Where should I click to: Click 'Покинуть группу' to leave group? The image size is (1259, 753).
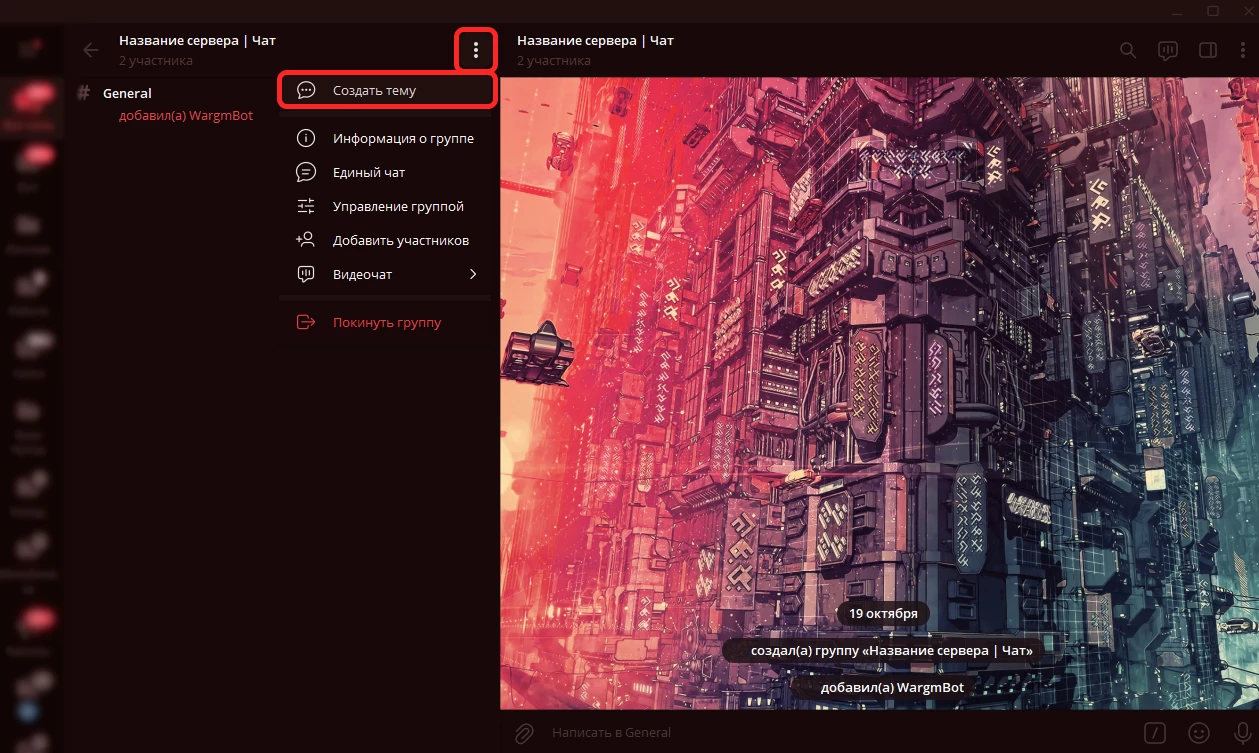point(386,323)
